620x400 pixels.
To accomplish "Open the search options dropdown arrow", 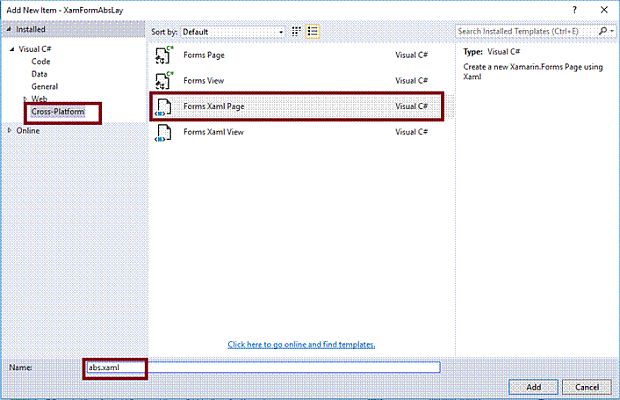I will tap(612, 31).
